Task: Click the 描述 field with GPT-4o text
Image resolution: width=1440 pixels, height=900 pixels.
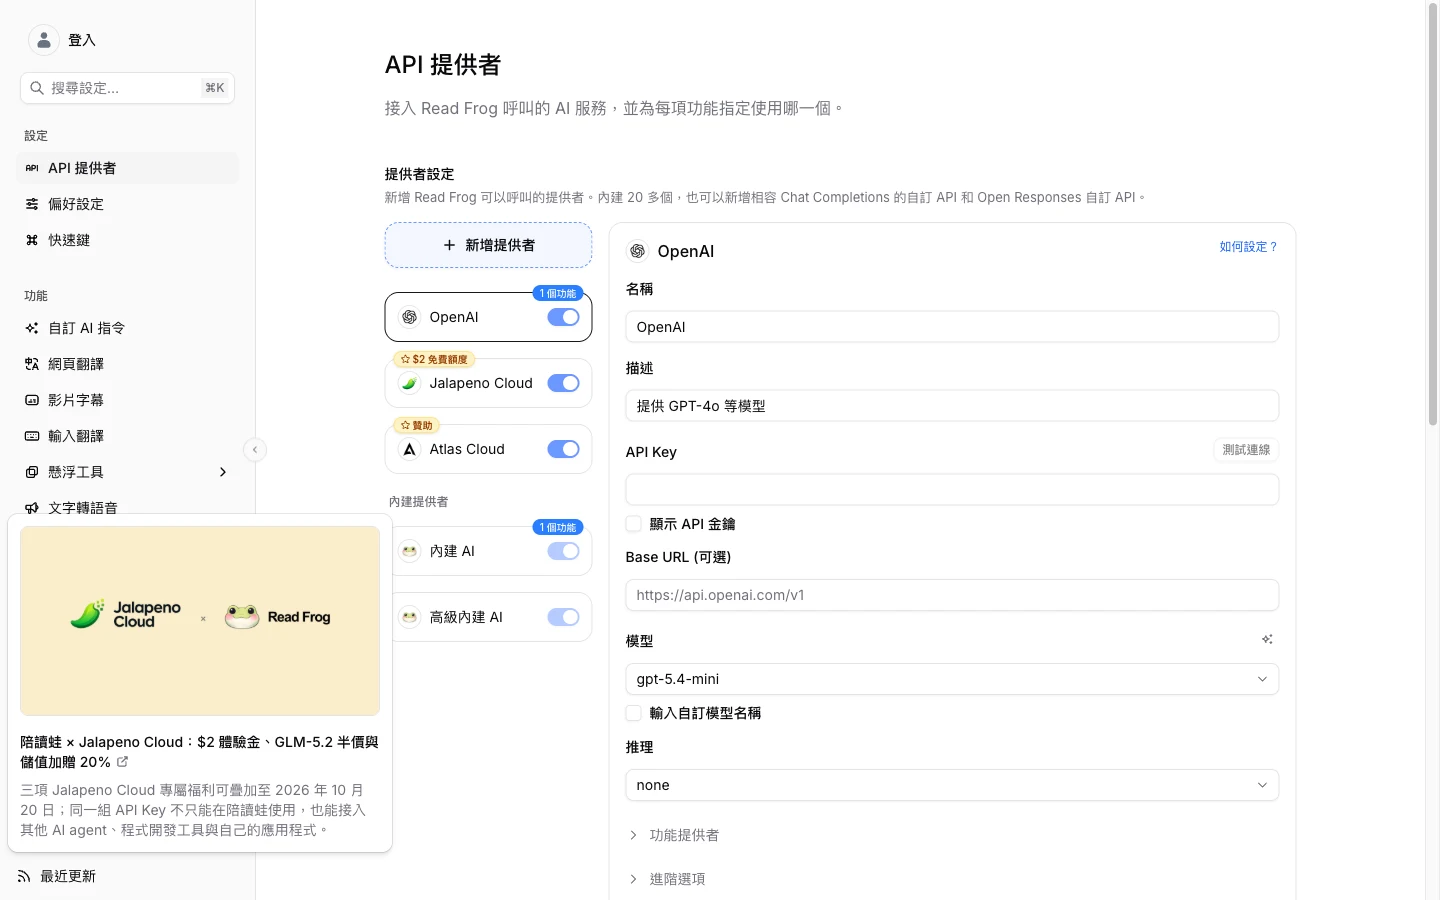Action: click(x=952, y=406)
